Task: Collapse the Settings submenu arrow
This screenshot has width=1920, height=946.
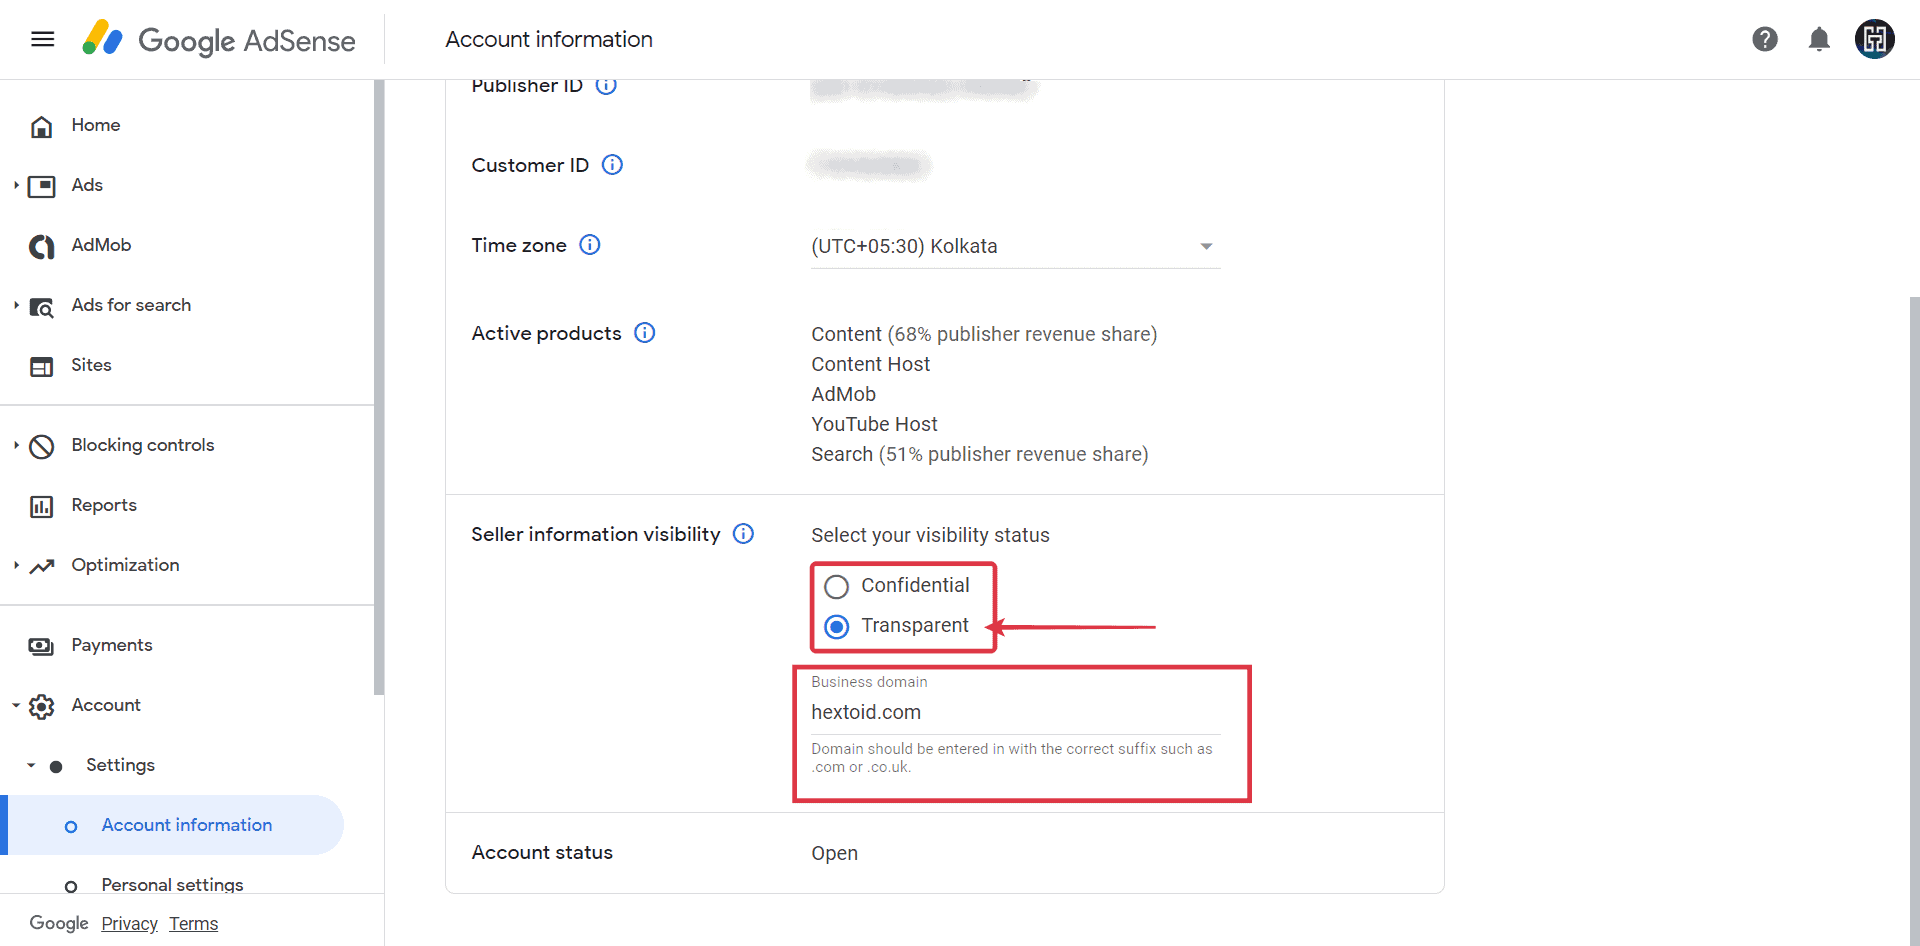Action: tap(31, 765)
